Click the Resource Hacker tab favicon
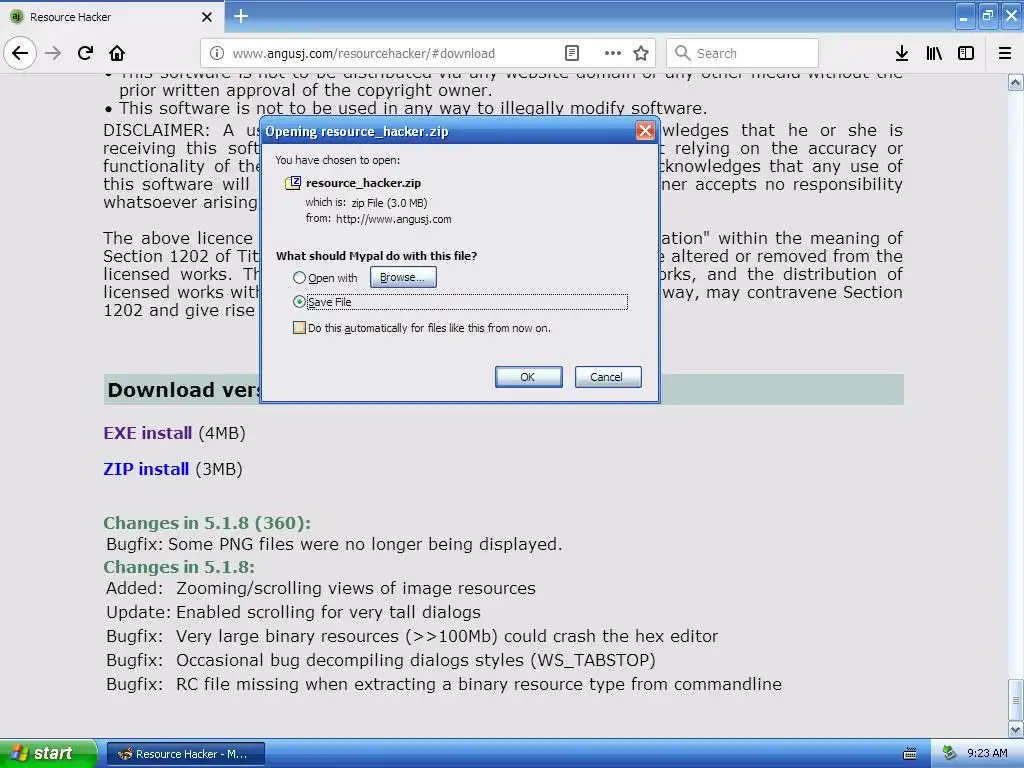The height and width of the screenshot is (768, 1024). (17, 17)
